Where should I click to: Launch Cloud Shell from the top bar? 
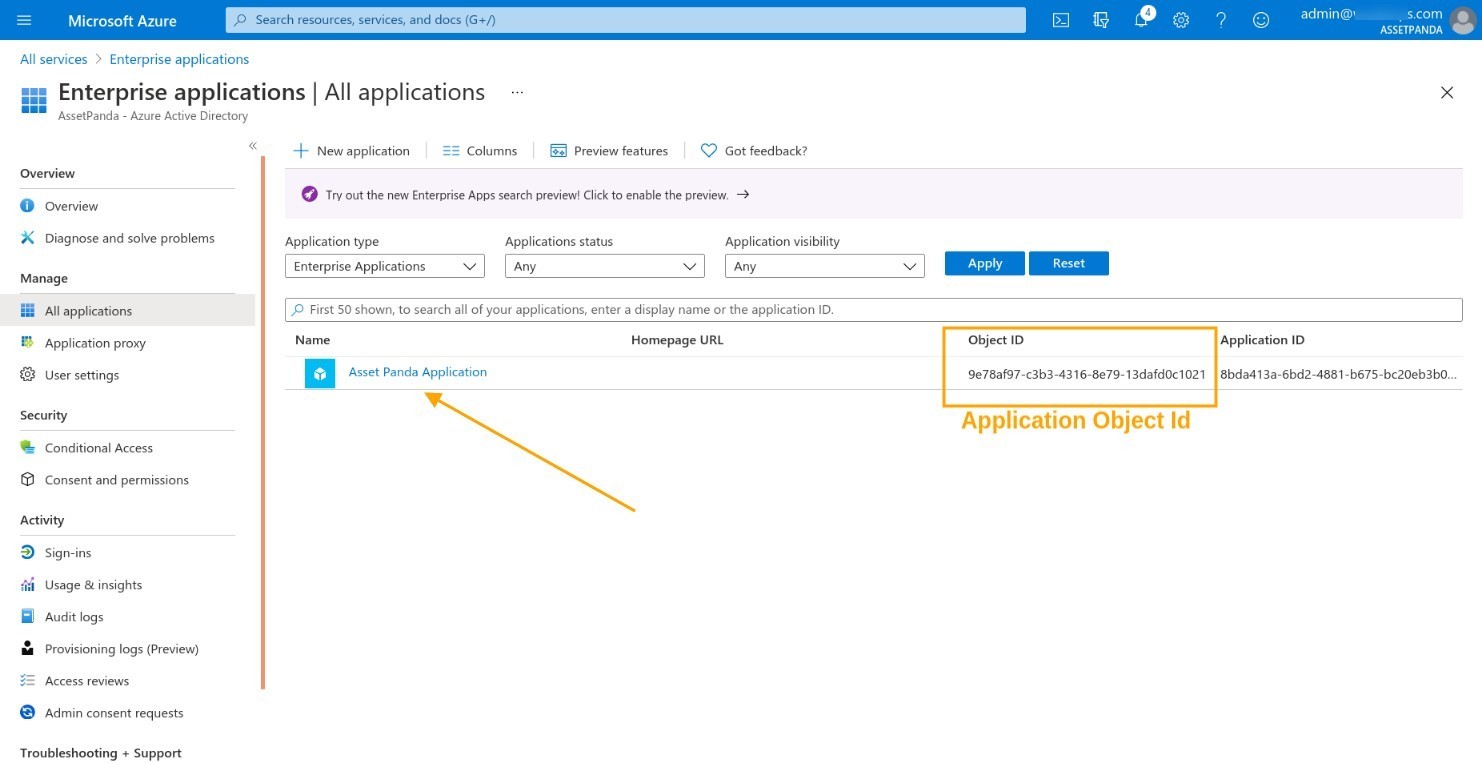pyautogui.click(x=1061, y=20)
